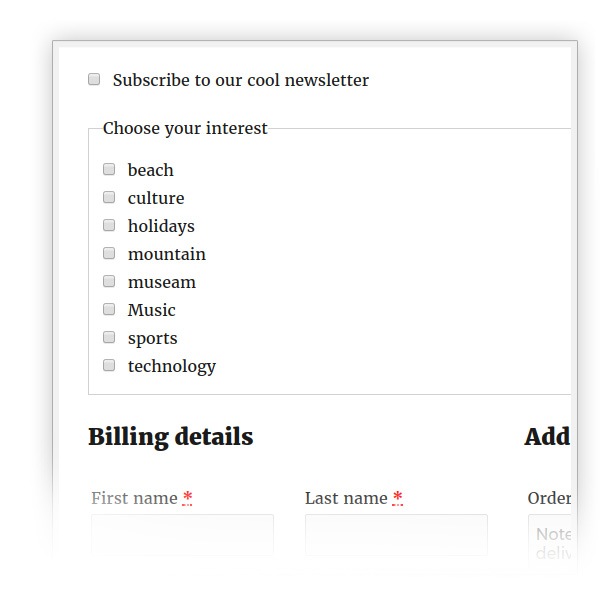Image resolution: width=600 pixels, height=591 pixels.
Task: Mark the museam checkbox
Action: (x=109, y=281)
